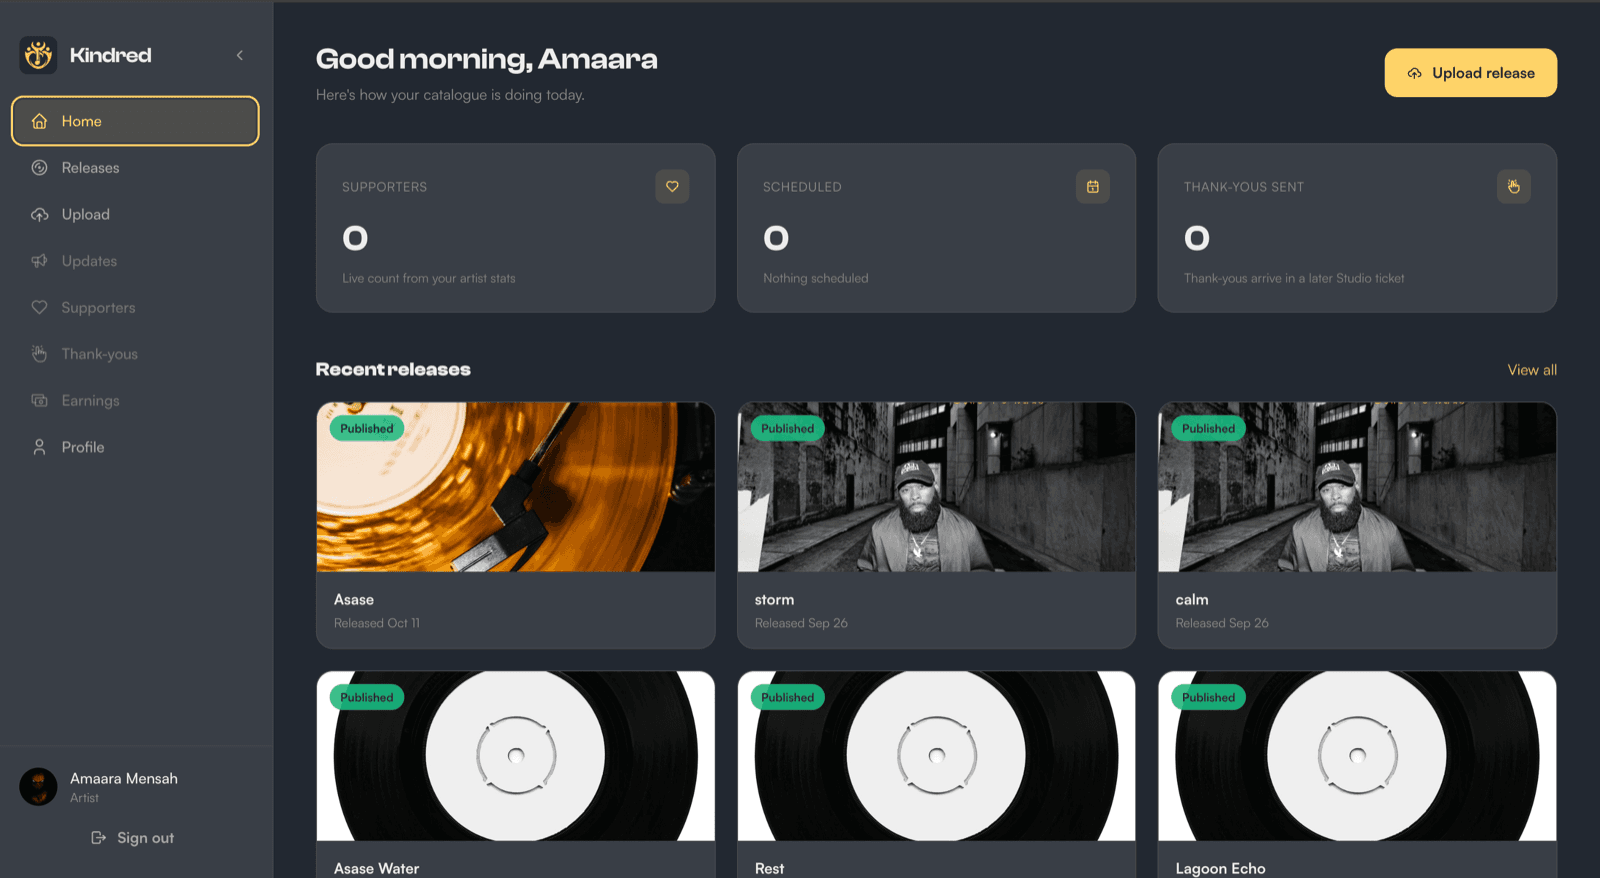Click Amaara Mensah's avatar picture
Viewport: 1600px width, 878px height.
pos(38,787)
